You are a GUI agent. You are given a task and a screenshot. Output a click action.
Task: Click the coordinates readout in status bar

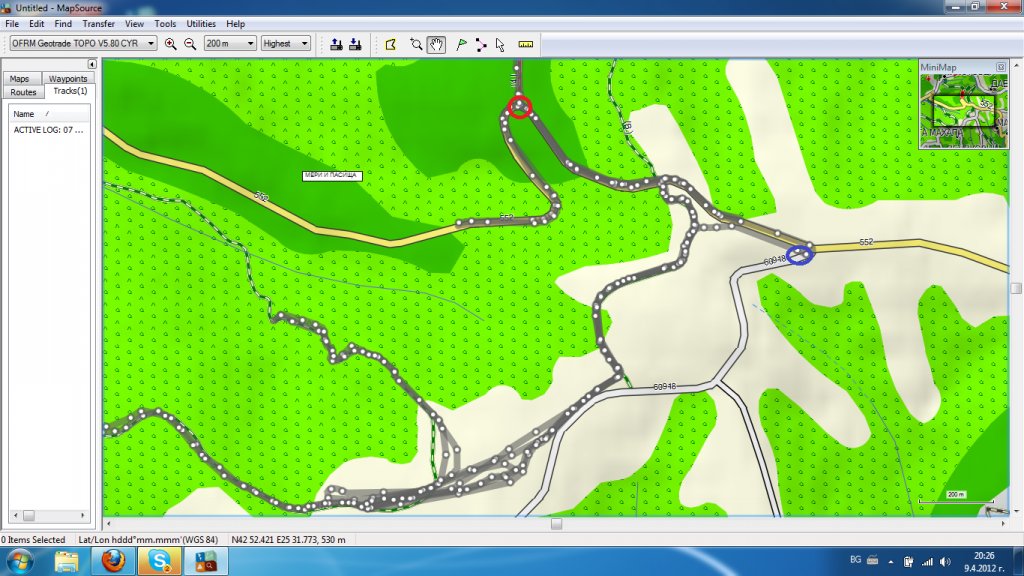pyautogui.click(x=289, y=539)
